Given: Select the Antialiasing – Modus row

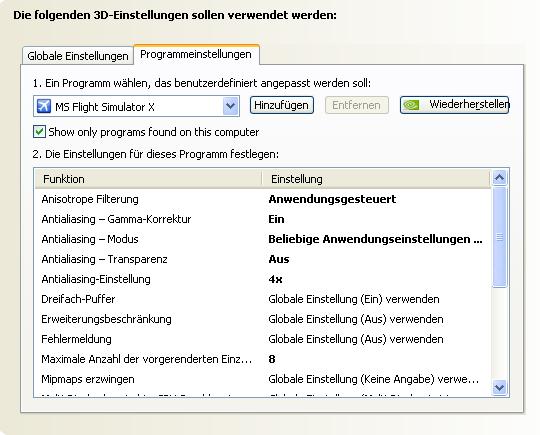Looking at the screenshot, I should (x=262, y=239).
